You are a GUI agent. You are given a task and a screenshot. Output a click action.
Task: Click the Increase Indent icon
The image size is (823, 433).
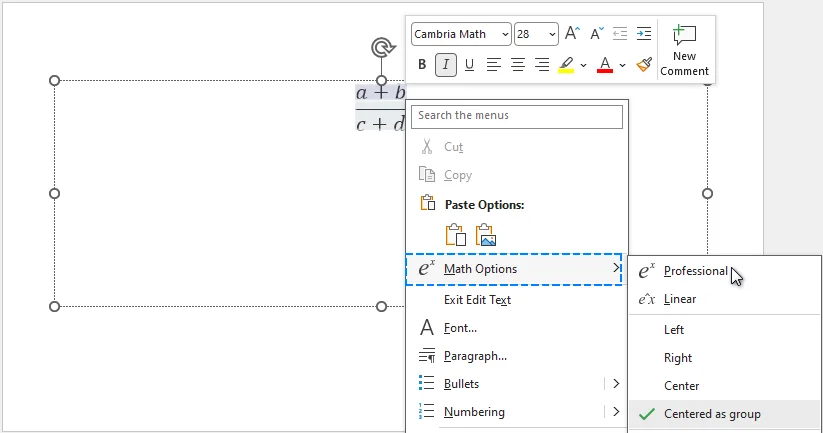[643, 34]
